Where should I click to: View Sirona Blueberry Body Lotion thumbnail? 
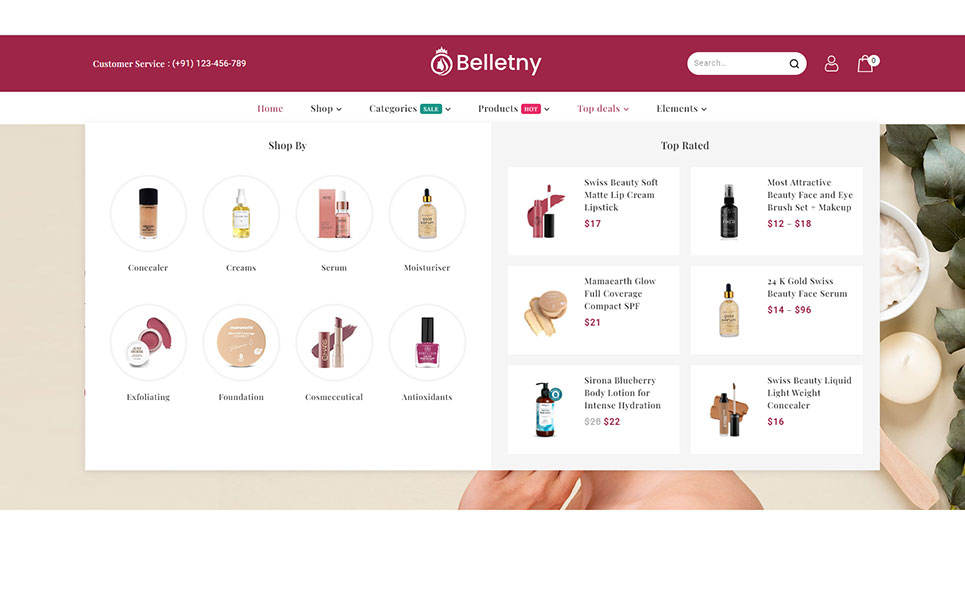click(545, 409)
